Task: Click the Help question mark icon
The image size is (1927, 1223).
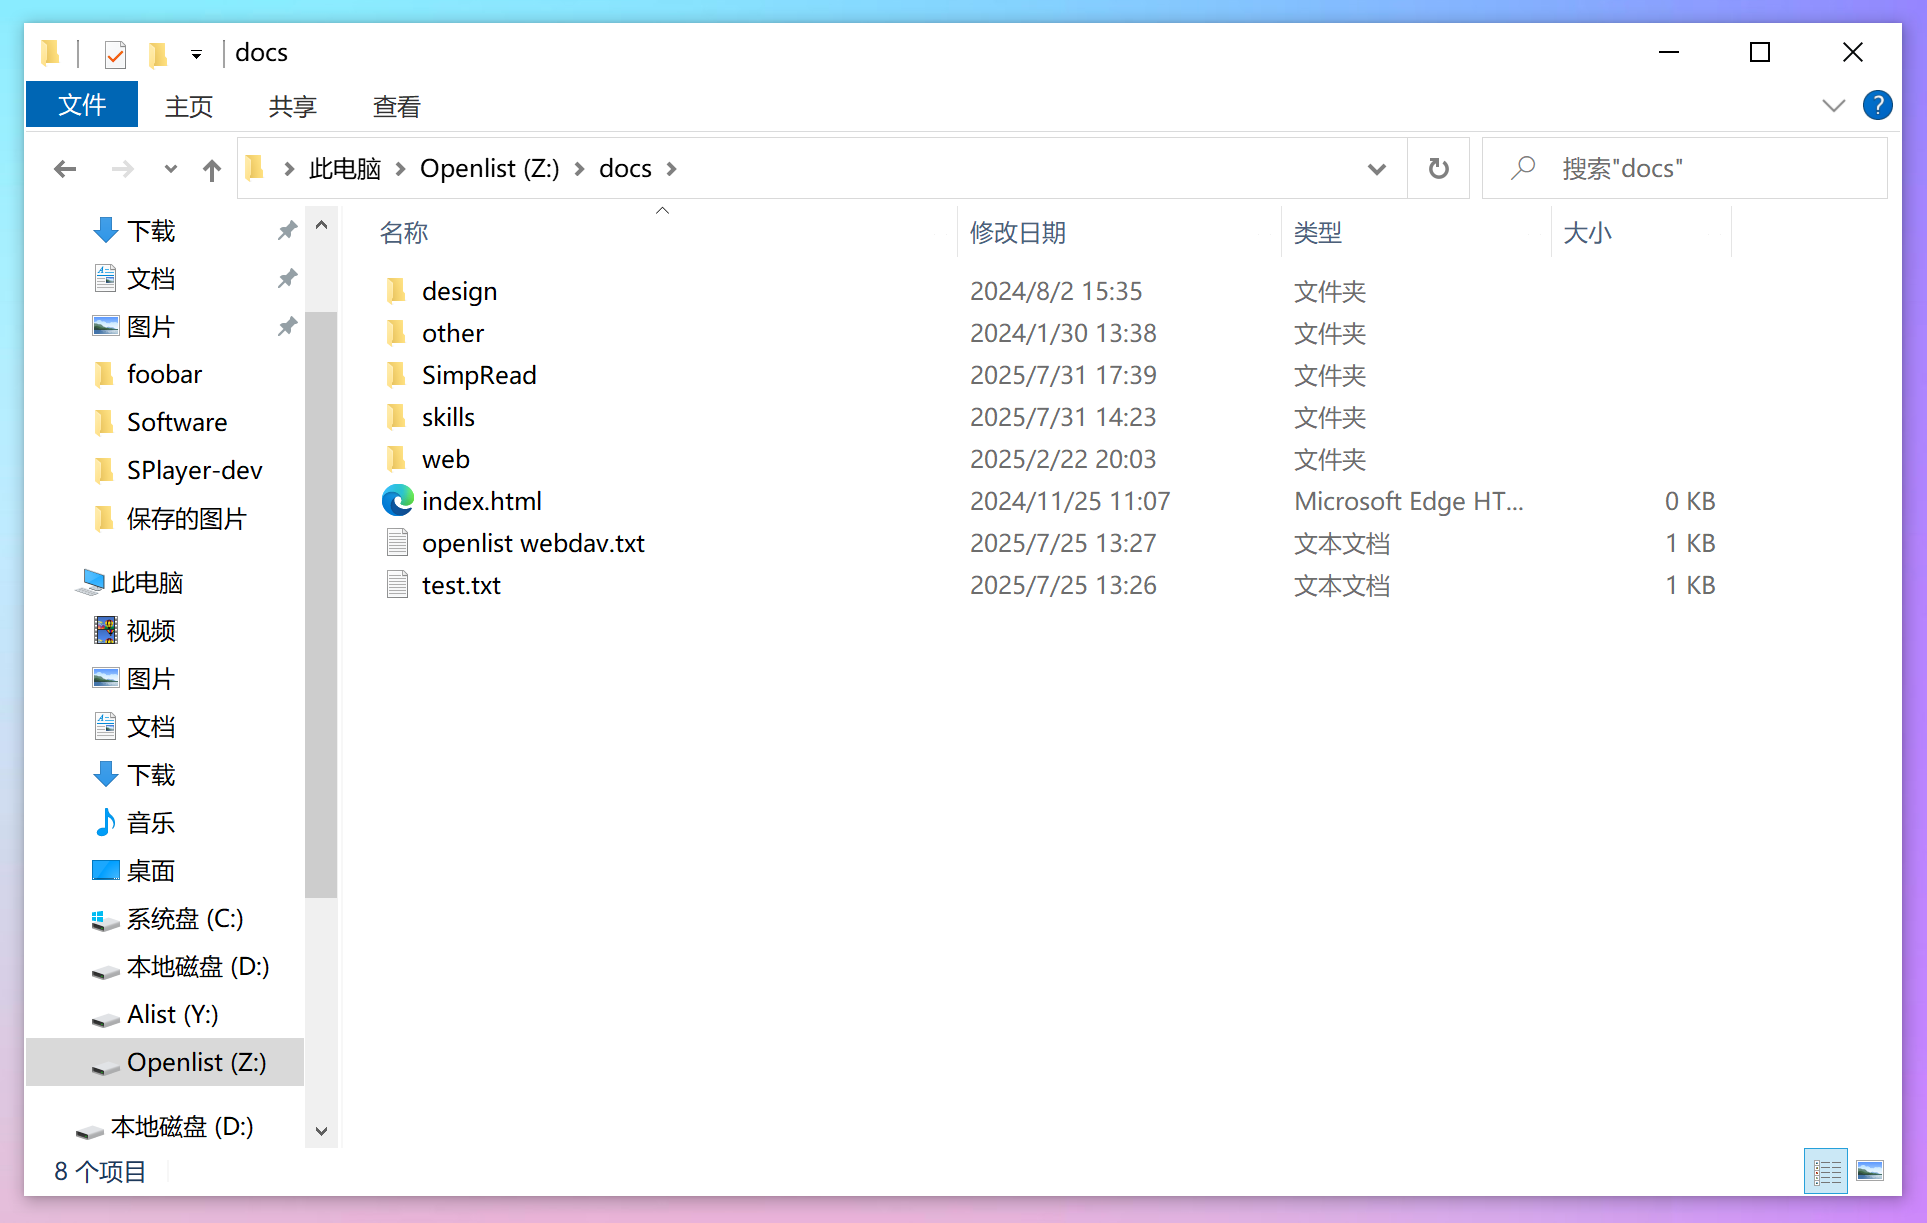Action: (1877, 105)
